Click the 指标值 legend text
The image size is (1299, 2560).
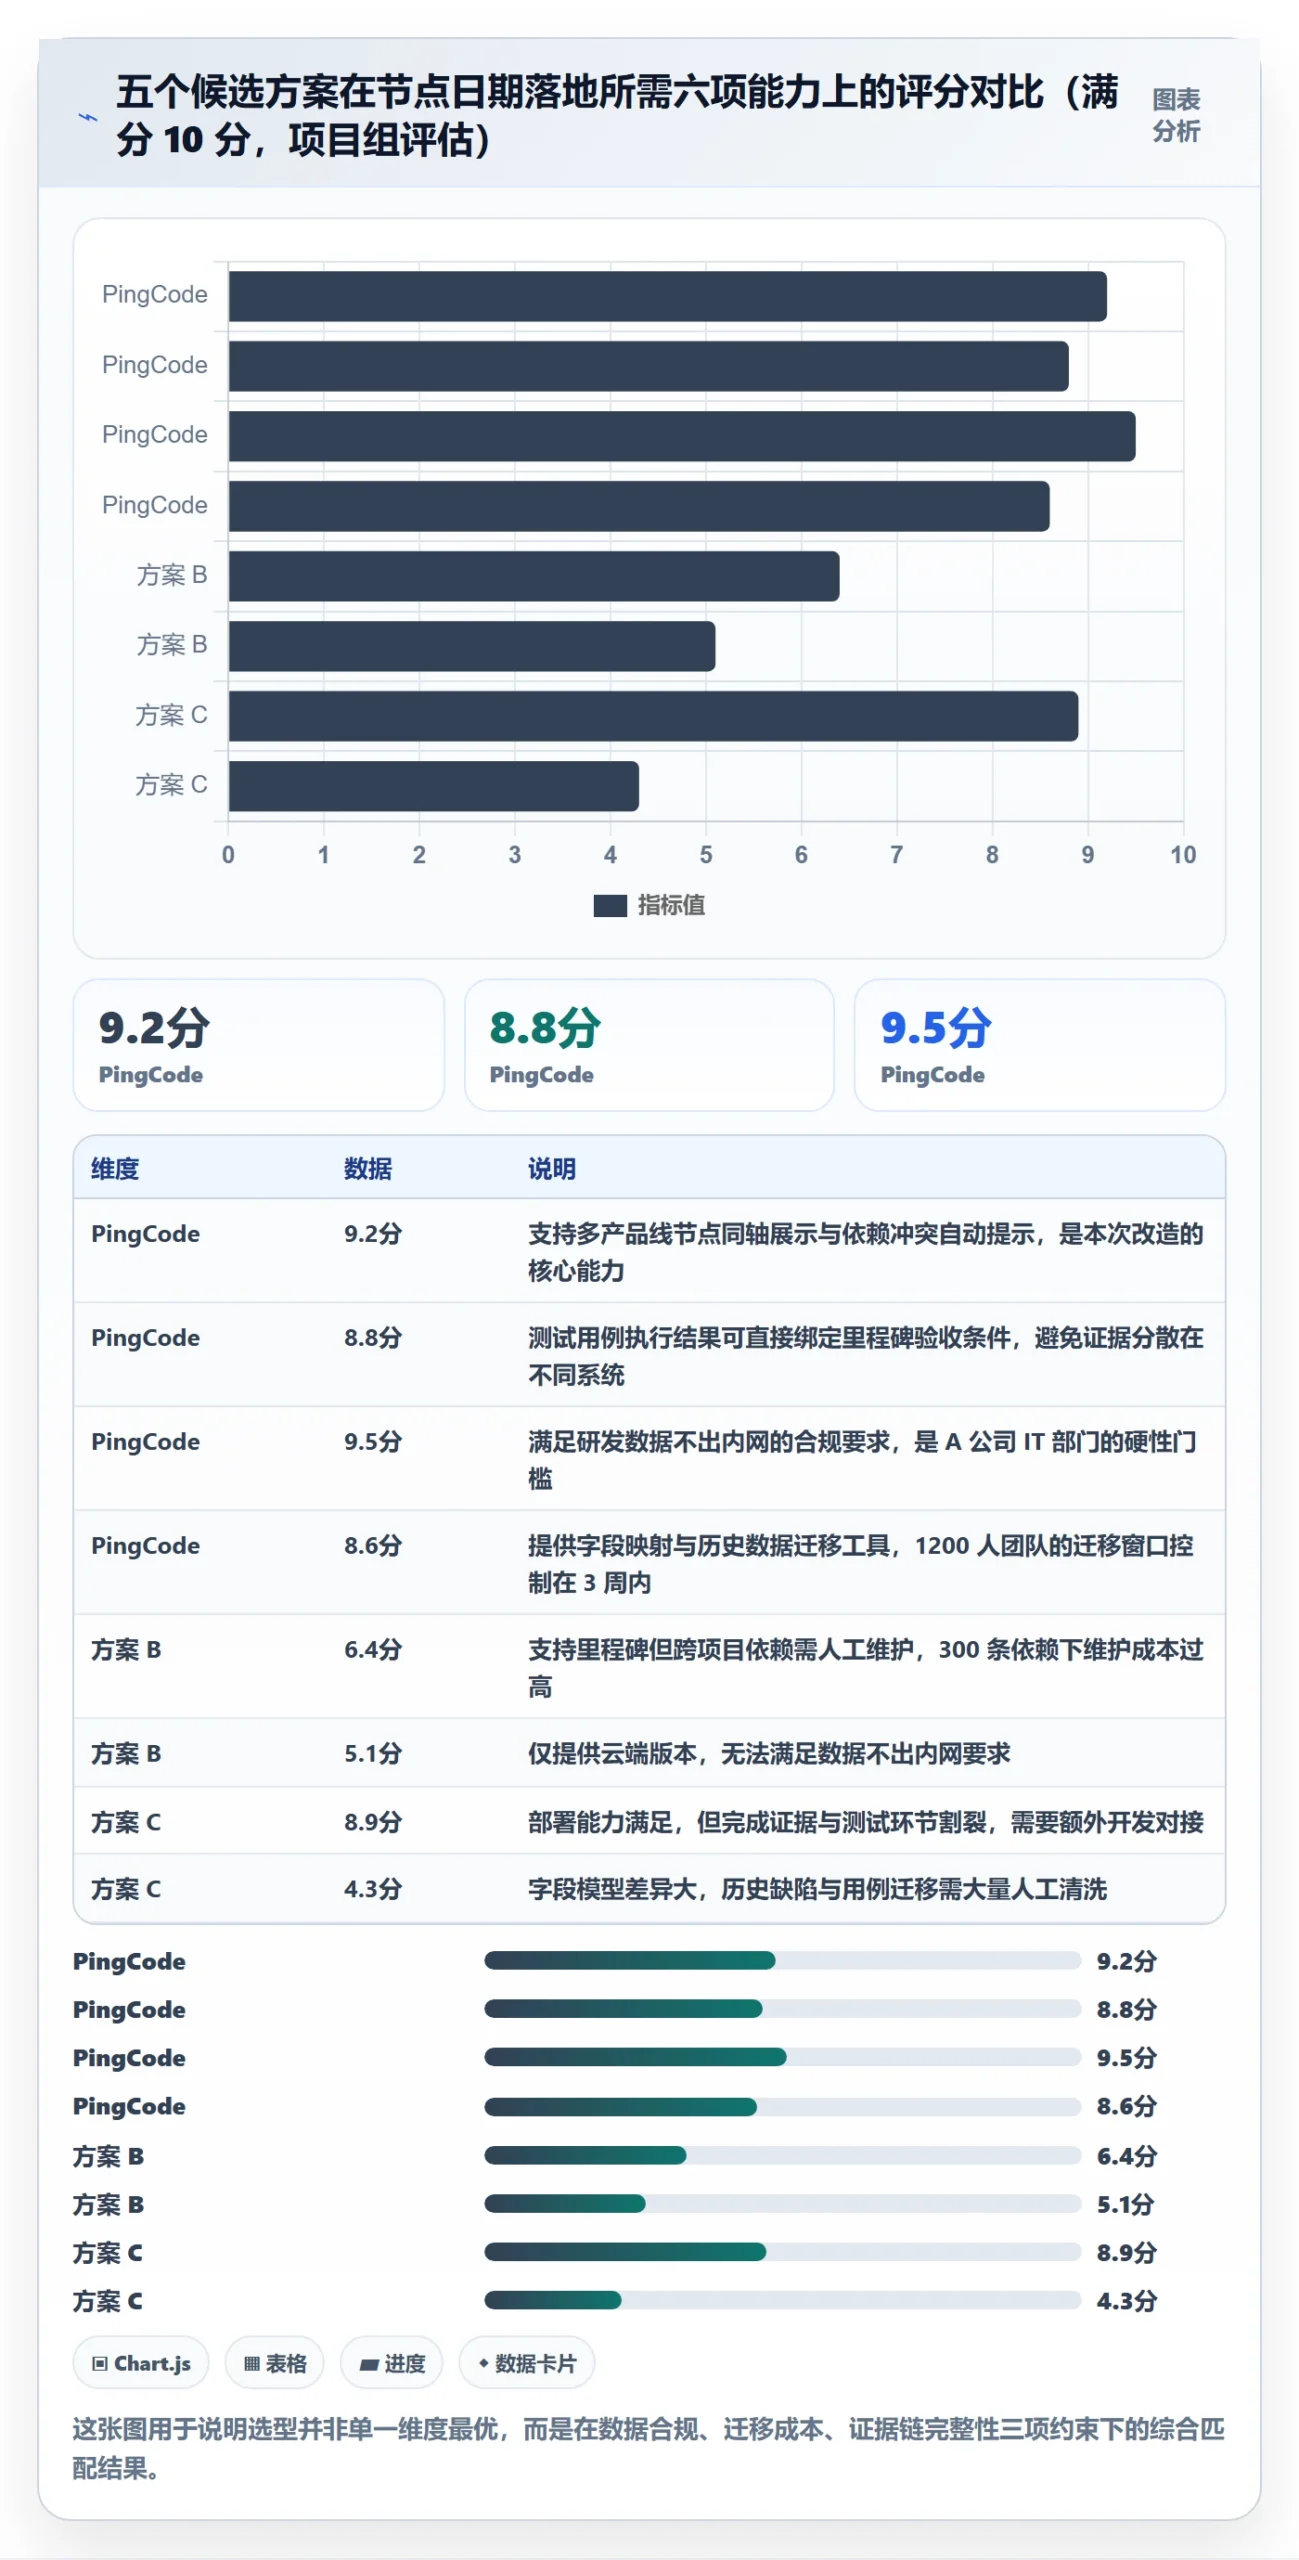671,905
